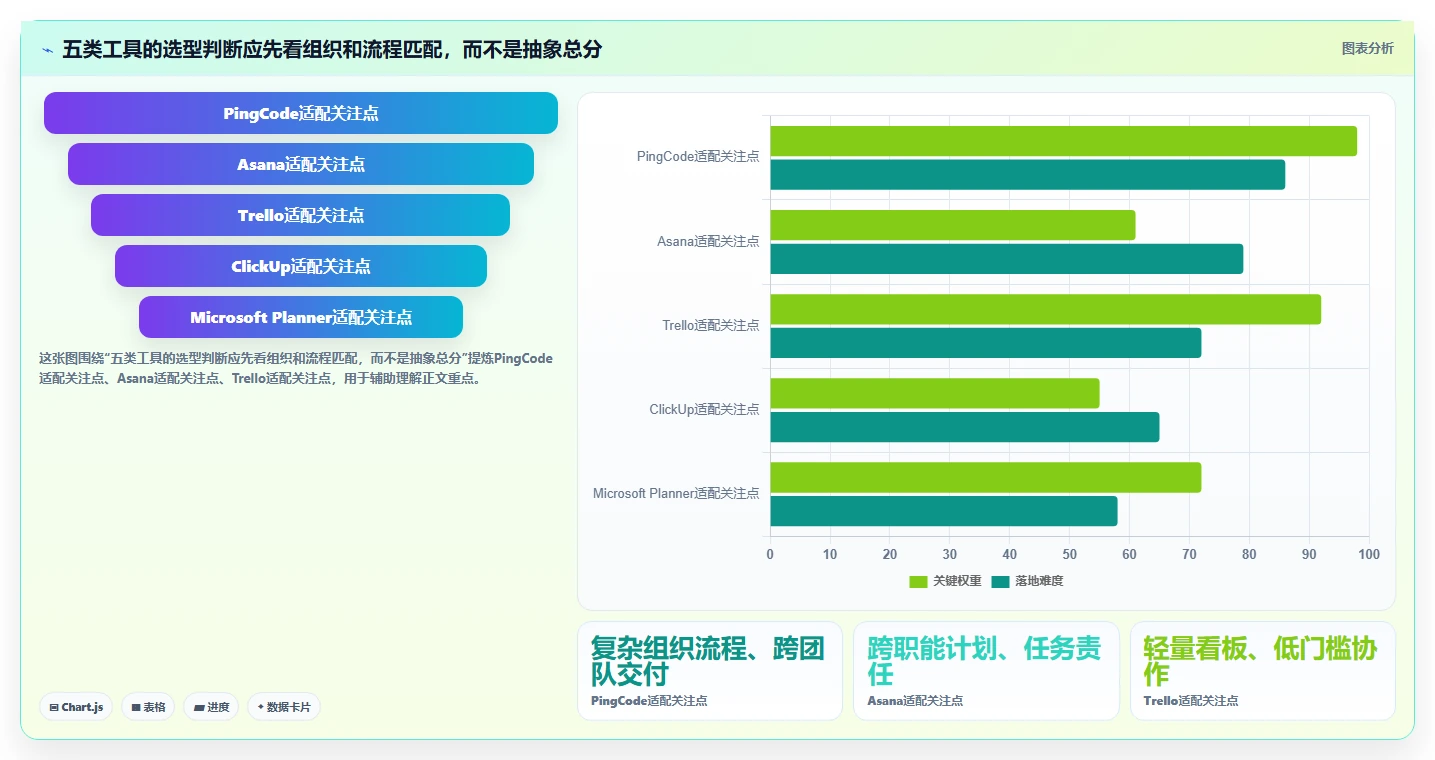This screenshot has height=760, width=1435.
Task: Toggle the 关键权重 legend swatch
Action: point(918,581)
